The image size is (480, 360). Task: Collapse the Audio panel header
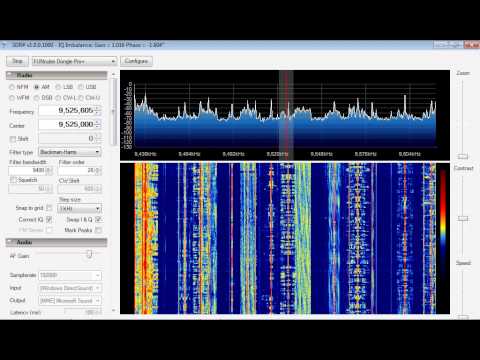(57, 242)
